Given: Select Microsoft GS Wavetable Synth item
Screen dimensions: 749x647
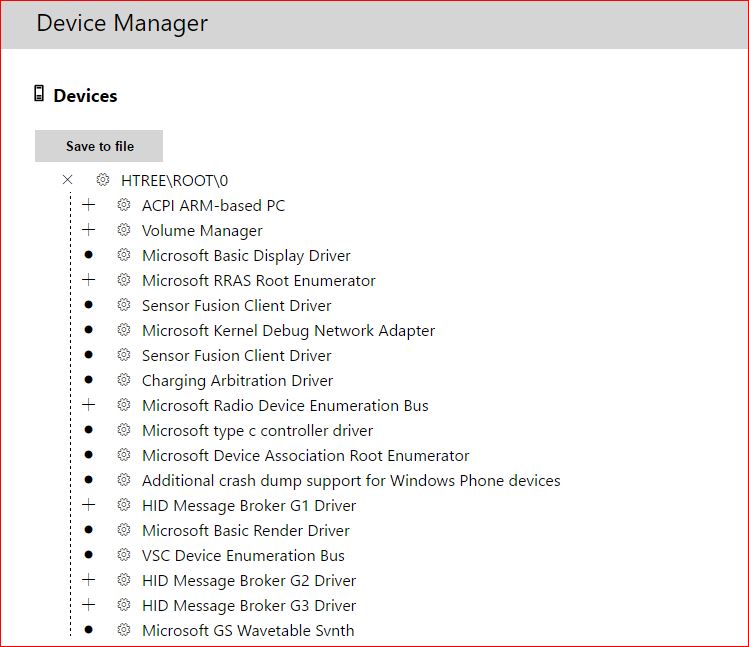Looking at the screenshot, I should pos(247,630).
